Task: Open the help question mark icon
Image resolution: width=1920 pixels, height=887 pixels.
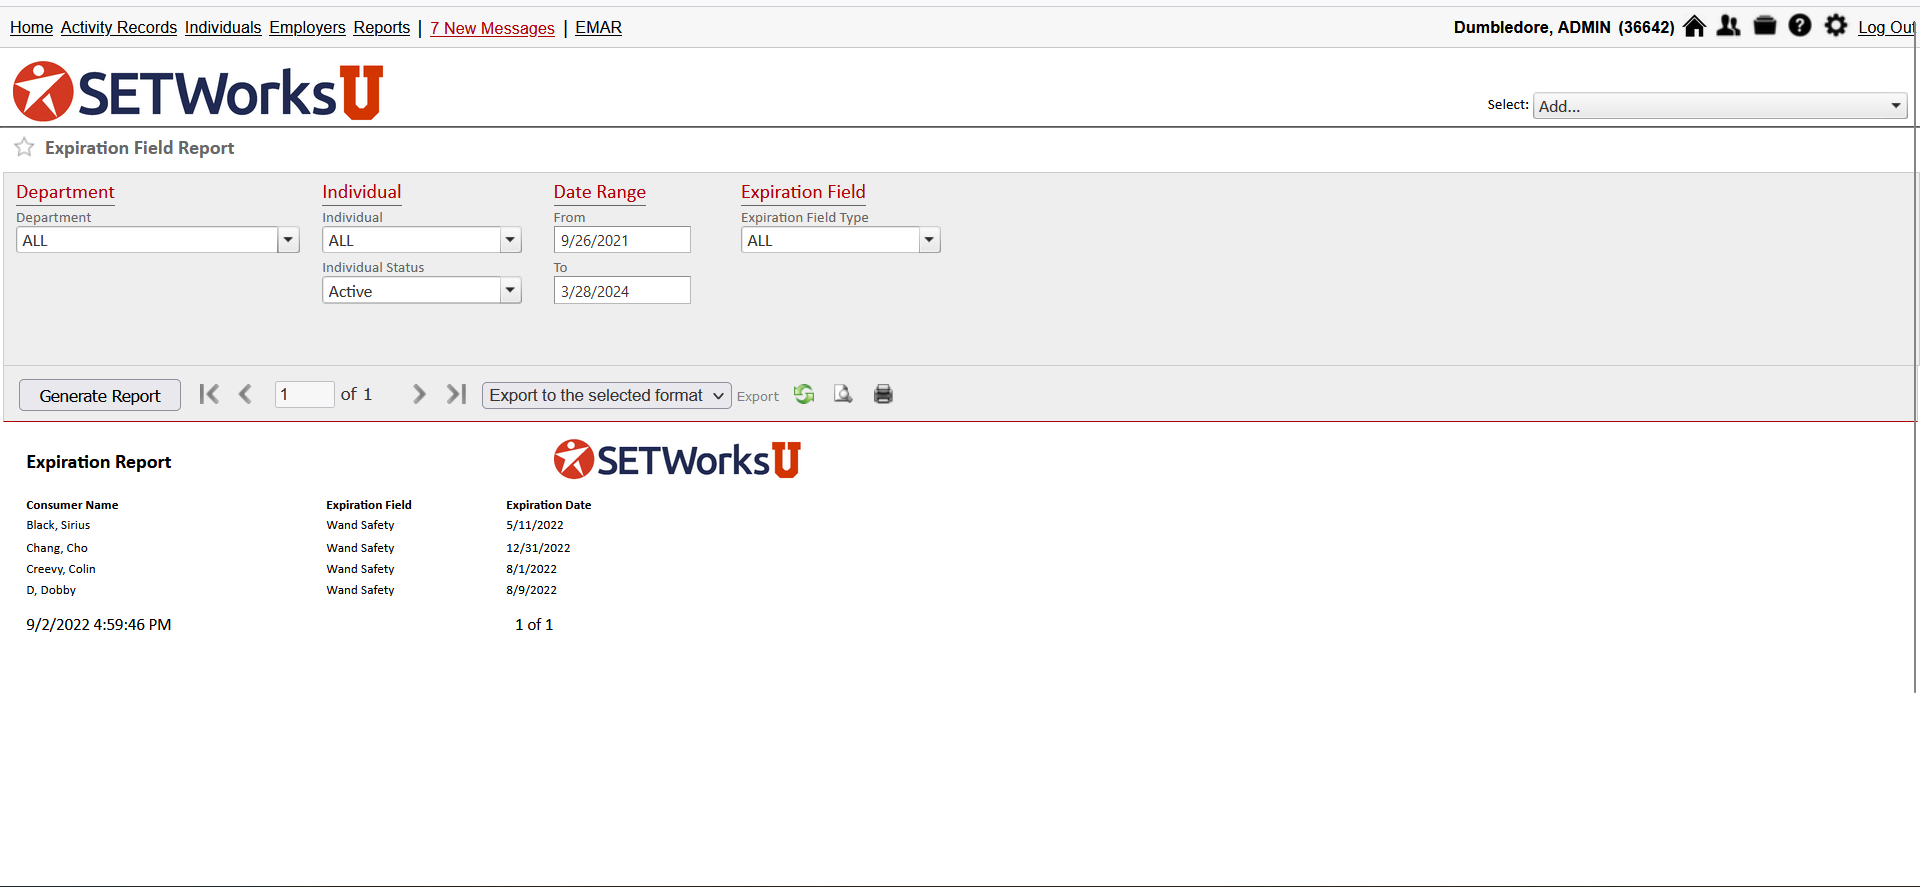Action: (x=1800, y=26)
